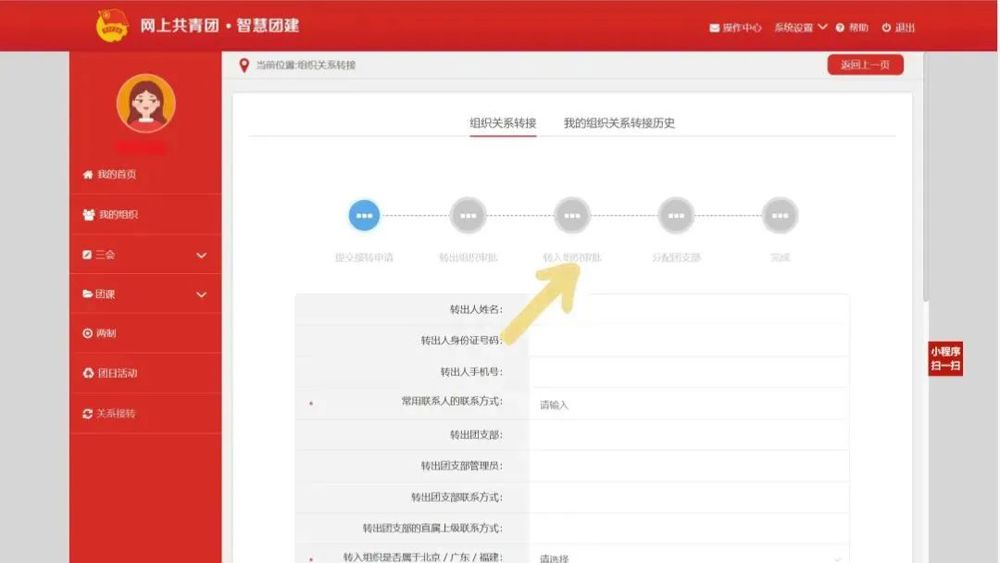Image resolution: width=1000 pixels, height=563 pixels.
Task: Open 我的首页 in the sidebar
Action: [x=145, y=174]
